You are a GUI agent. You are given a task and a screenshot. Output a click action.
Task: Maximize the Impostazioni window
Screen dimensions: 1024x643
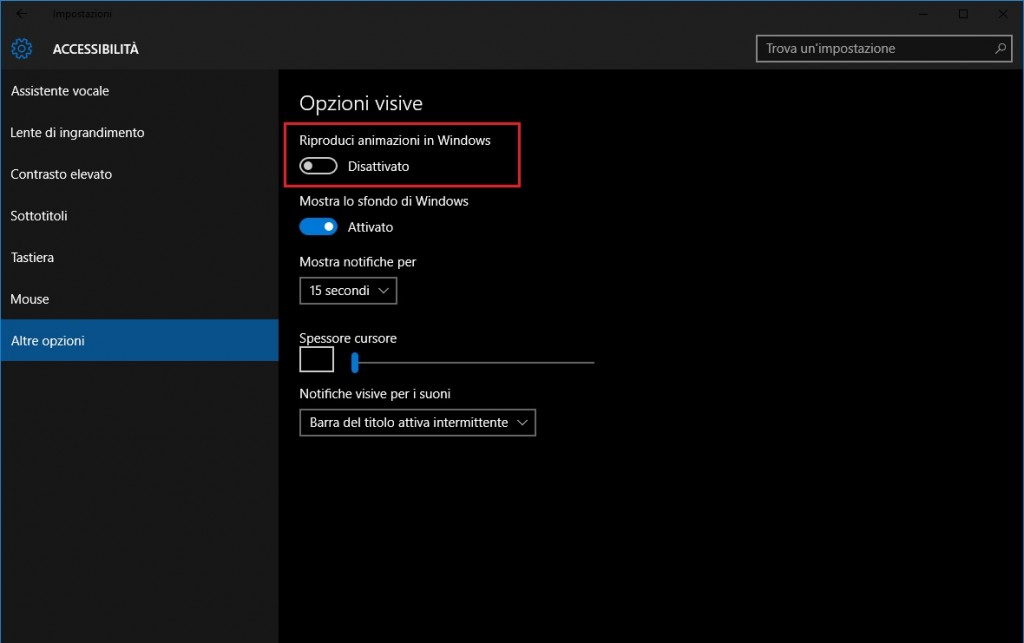click(963, 14)
